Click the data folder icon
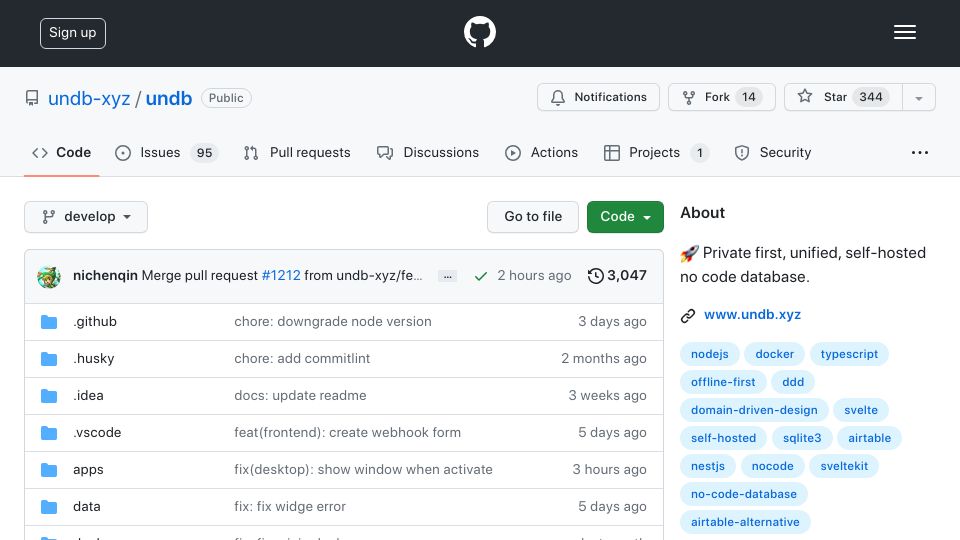Viewport: 960px width, 540px height. click(49, 507)
